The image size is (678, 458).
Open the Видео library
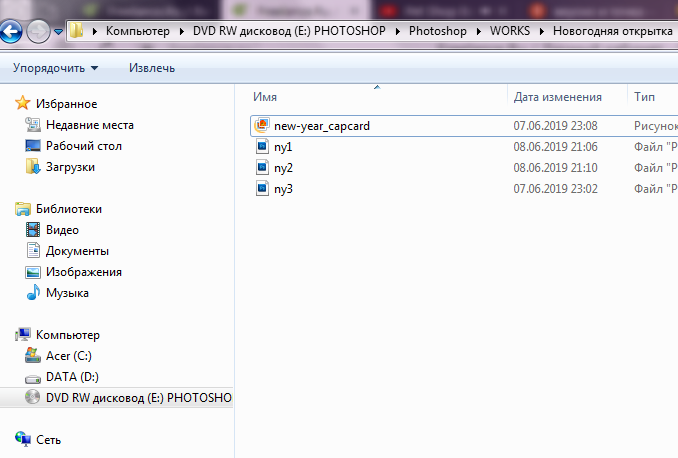[x=62, y=230]
